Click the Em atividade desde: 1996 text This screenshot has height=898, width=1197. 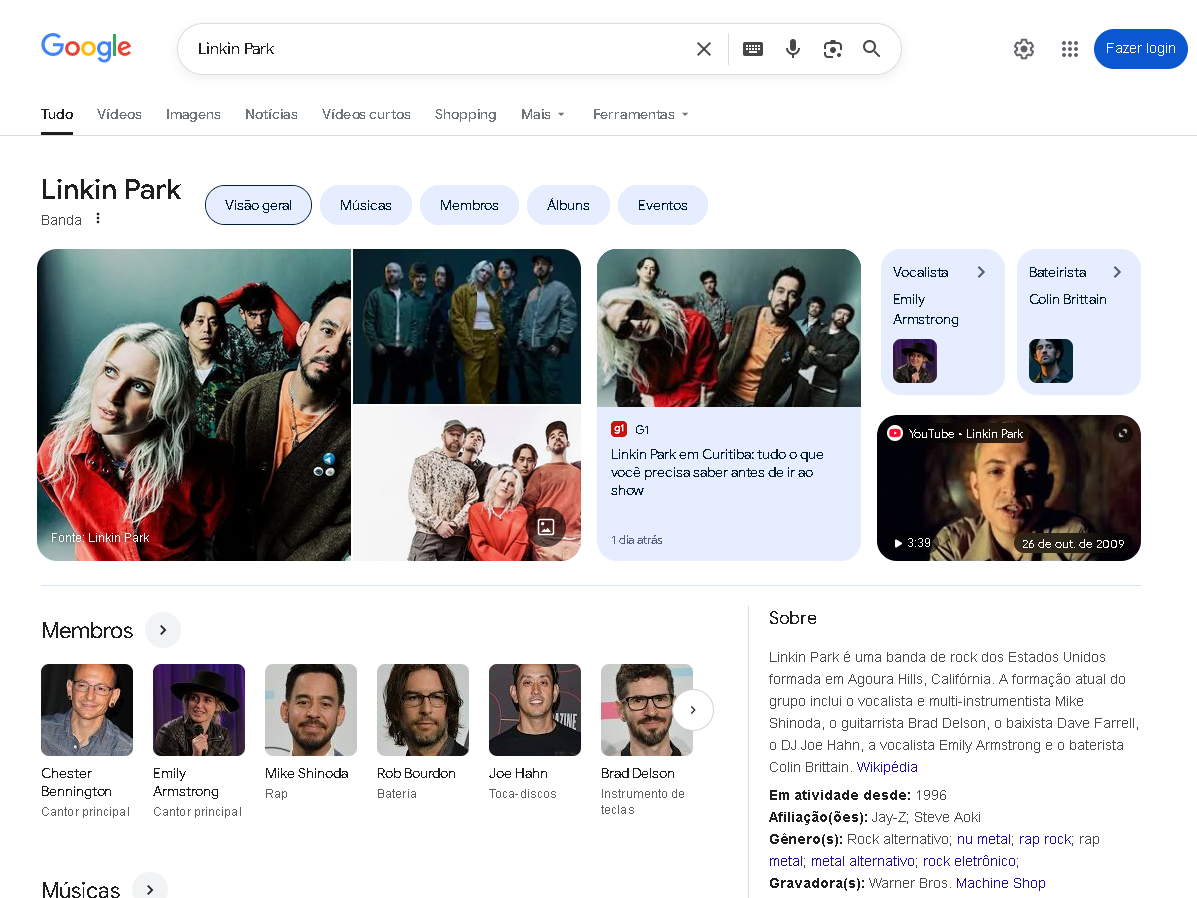[x=857, y=795]
